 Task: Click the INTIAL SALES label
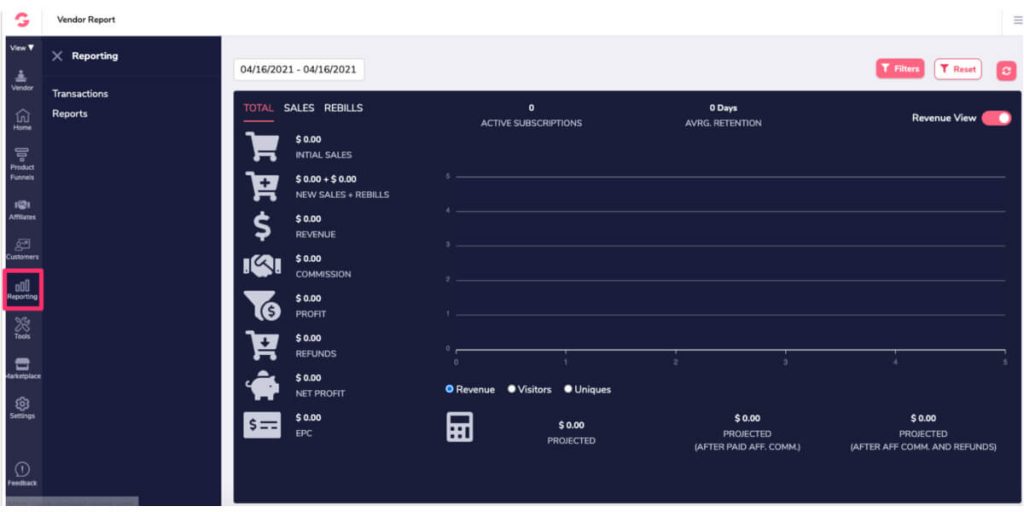click(323, 155)
